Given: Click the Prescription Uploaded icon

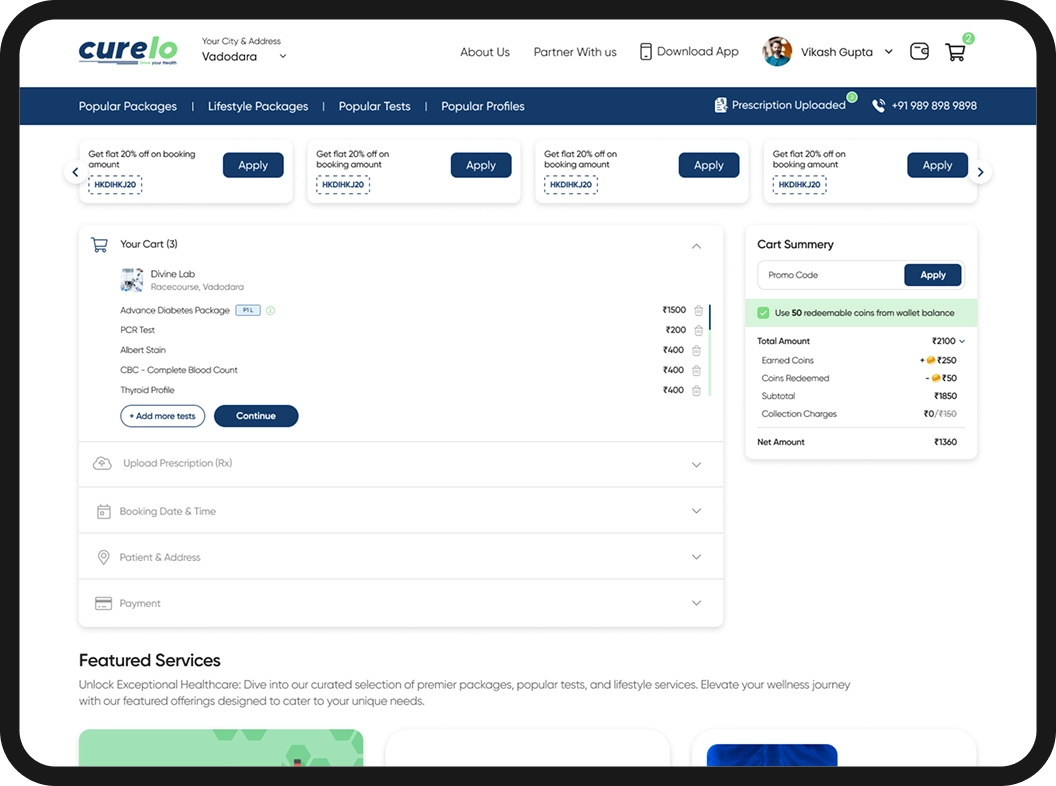Looking at the screenshot, I should [720, 105].
